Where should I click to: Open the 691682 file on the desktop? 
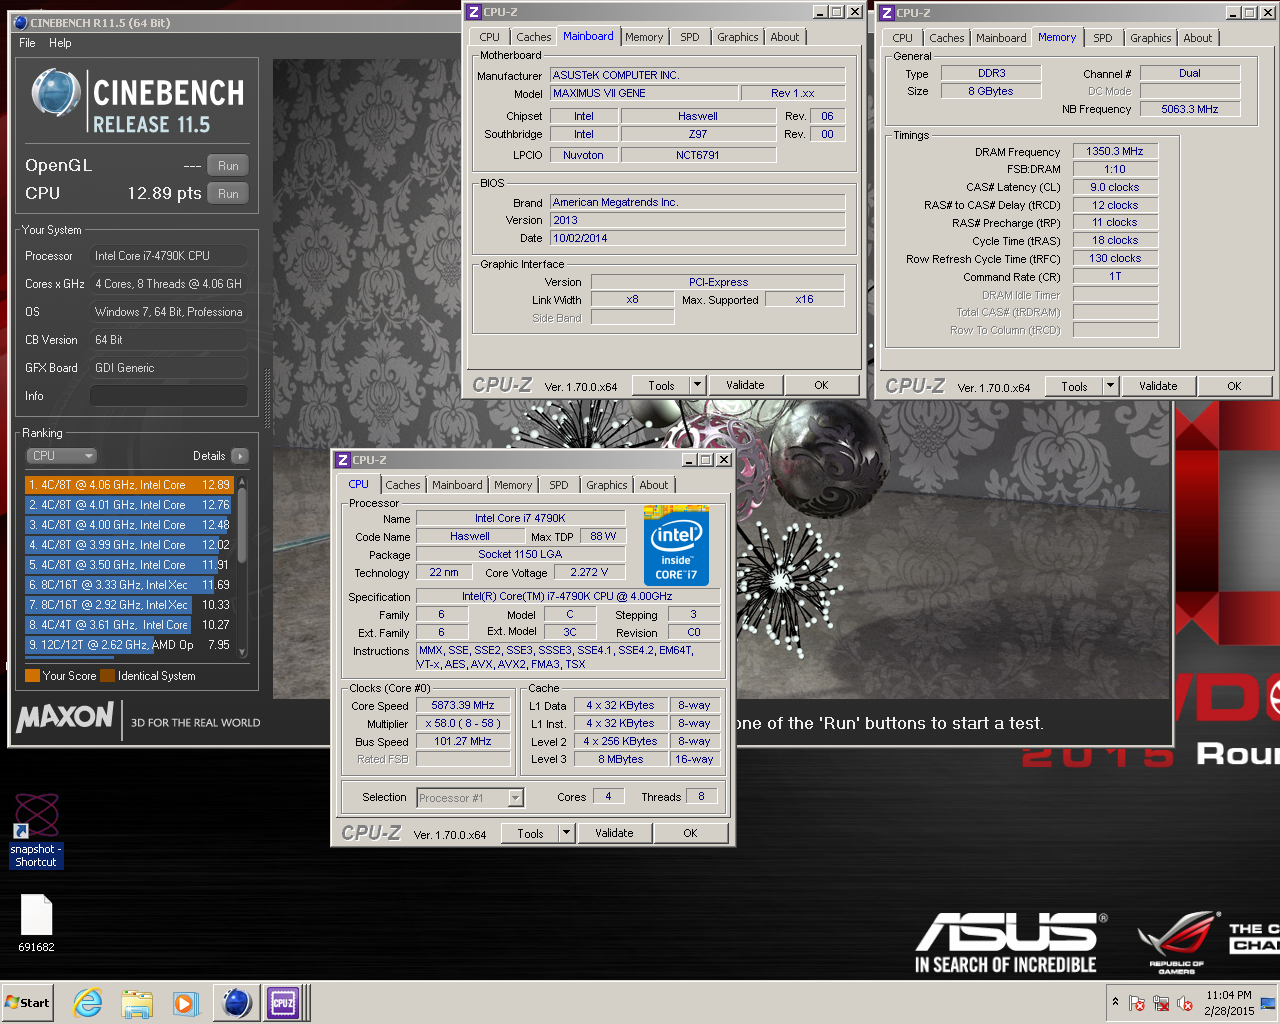pos(36,922)
